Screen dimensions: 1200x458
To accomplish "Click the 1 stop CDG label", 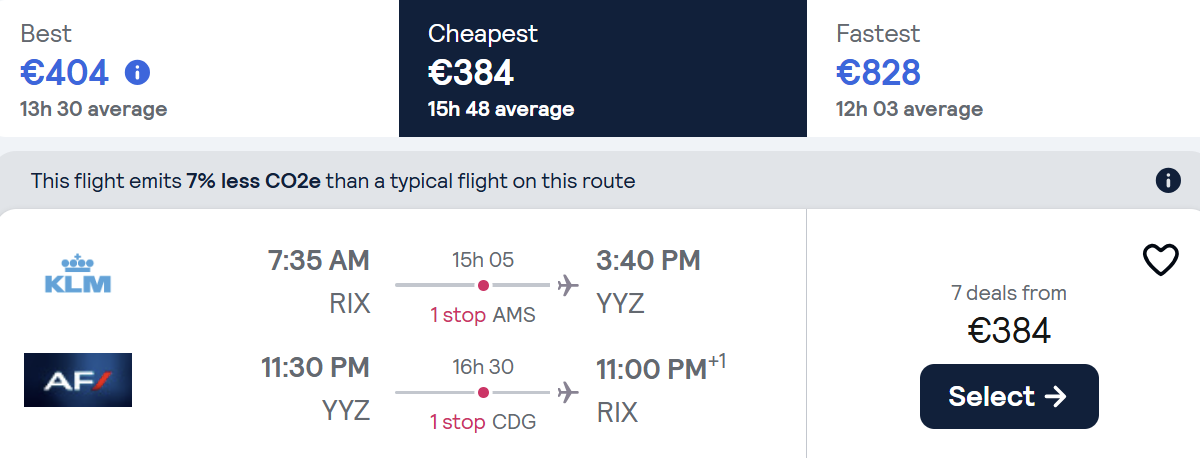I will click(483, 422).
